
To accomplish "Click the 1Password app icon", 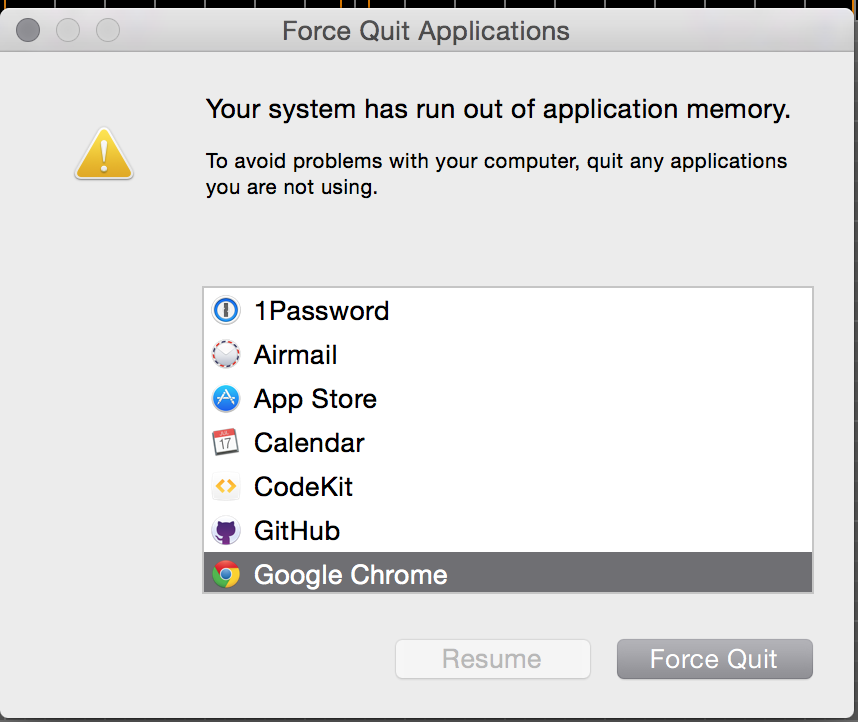I will pos(226,311).
